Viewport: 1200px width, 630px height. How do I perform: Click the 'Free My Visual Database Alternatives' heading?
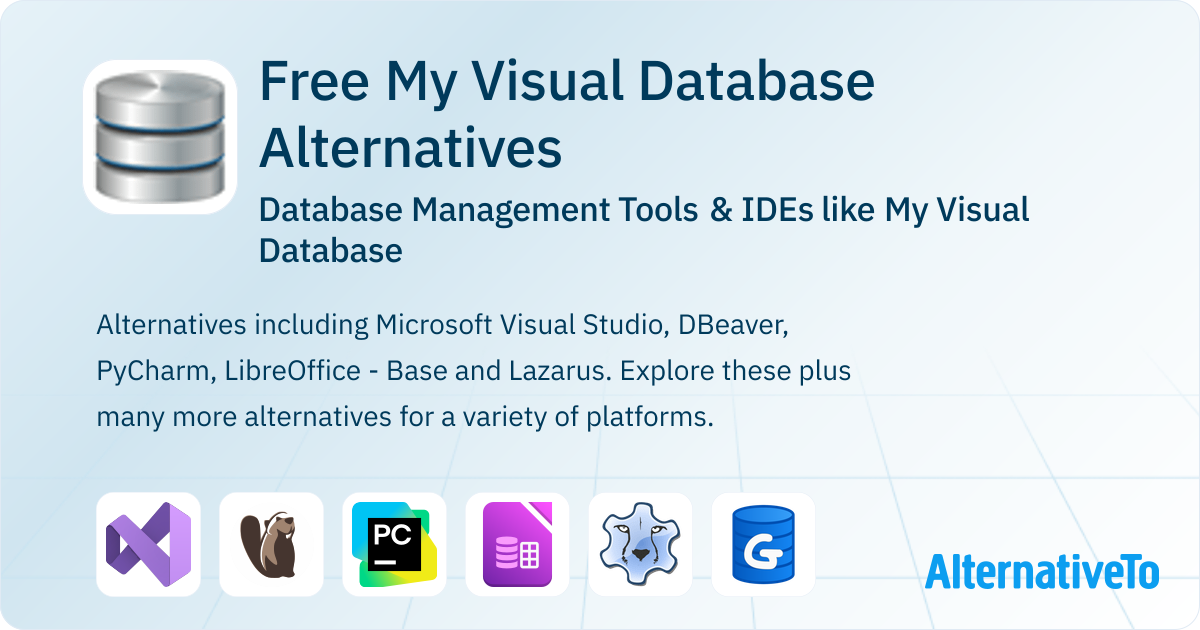pos(567,114)
